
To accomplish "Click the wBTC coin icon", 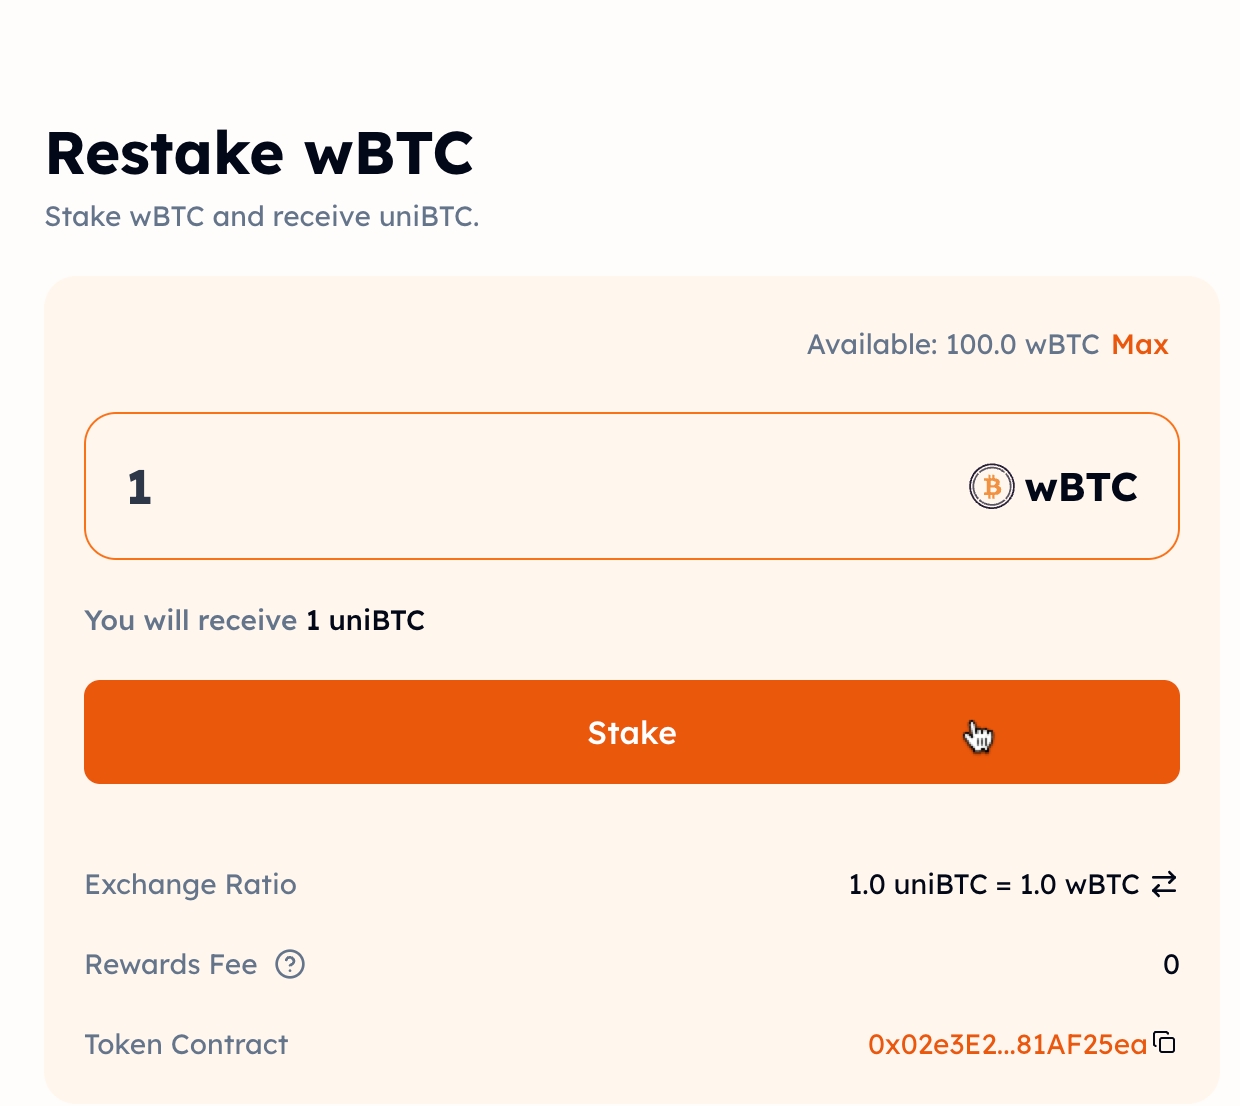I will click(991, 487).
